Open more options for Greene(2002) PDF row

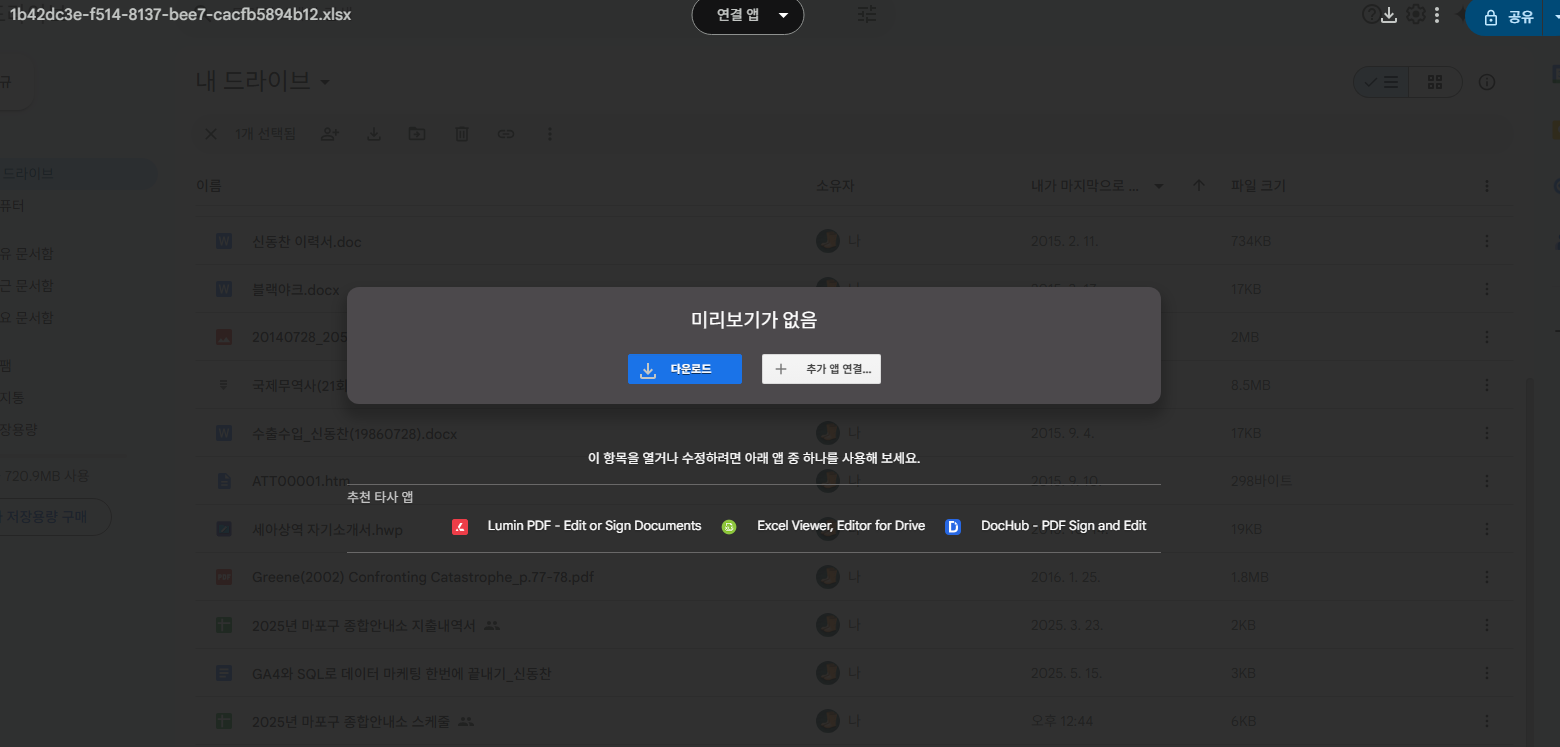(x=1487, y=577)
